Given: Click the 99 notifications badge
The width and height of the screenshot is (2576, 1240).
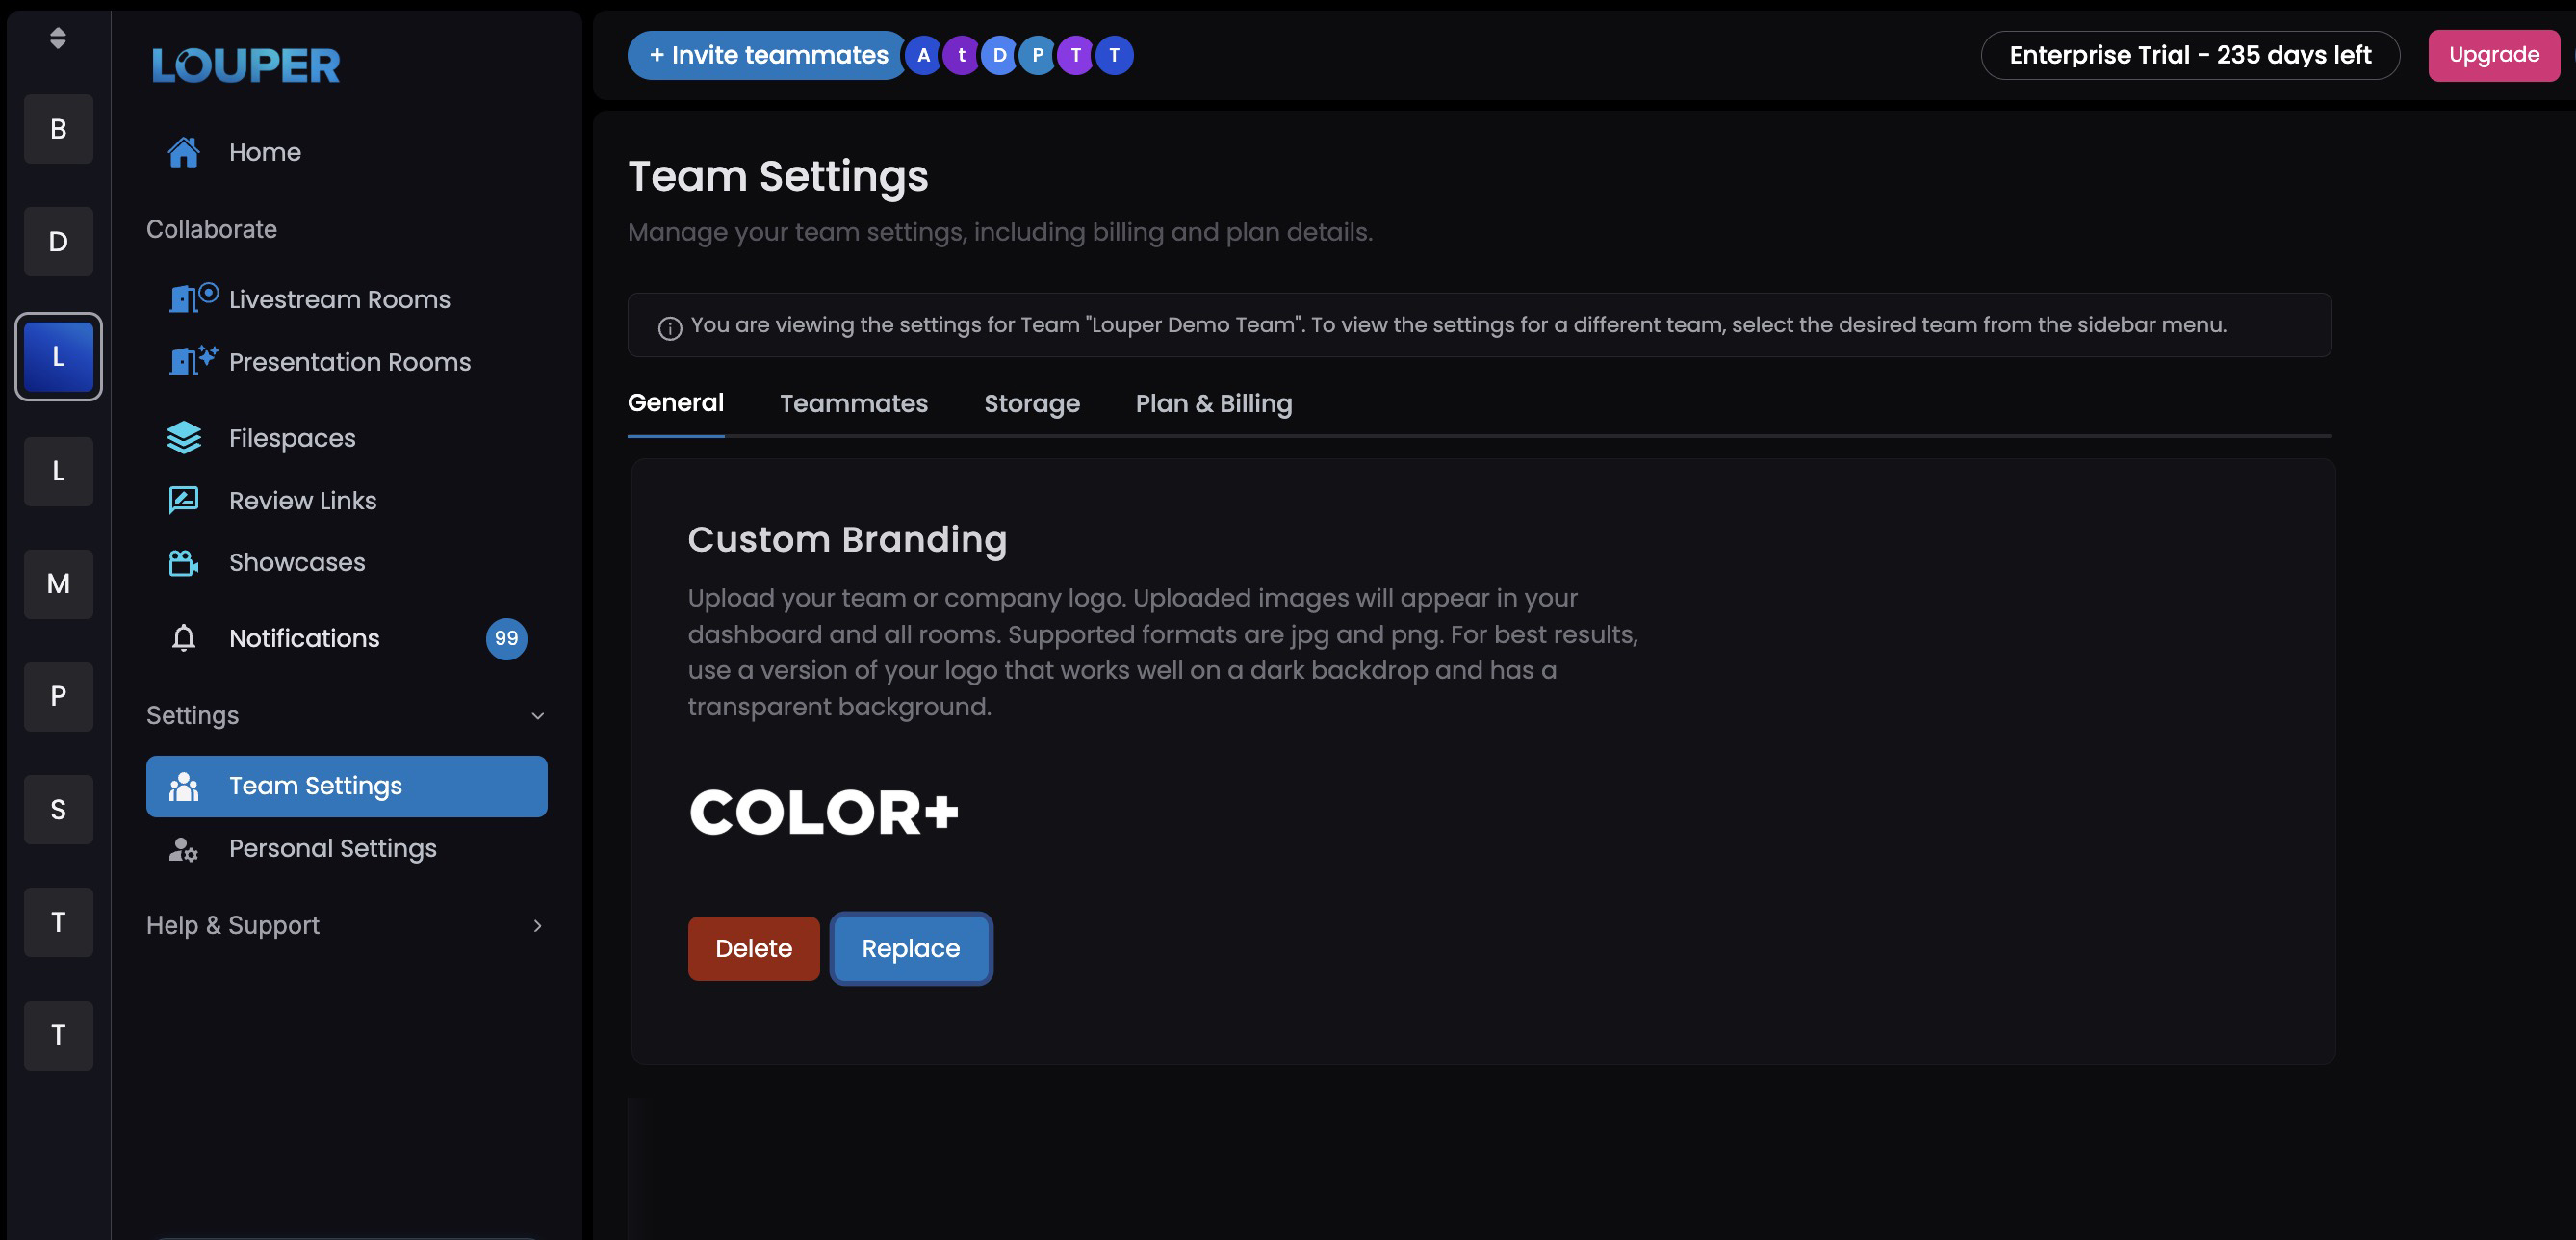Looking at the screenshot, I should coord(507,638).
